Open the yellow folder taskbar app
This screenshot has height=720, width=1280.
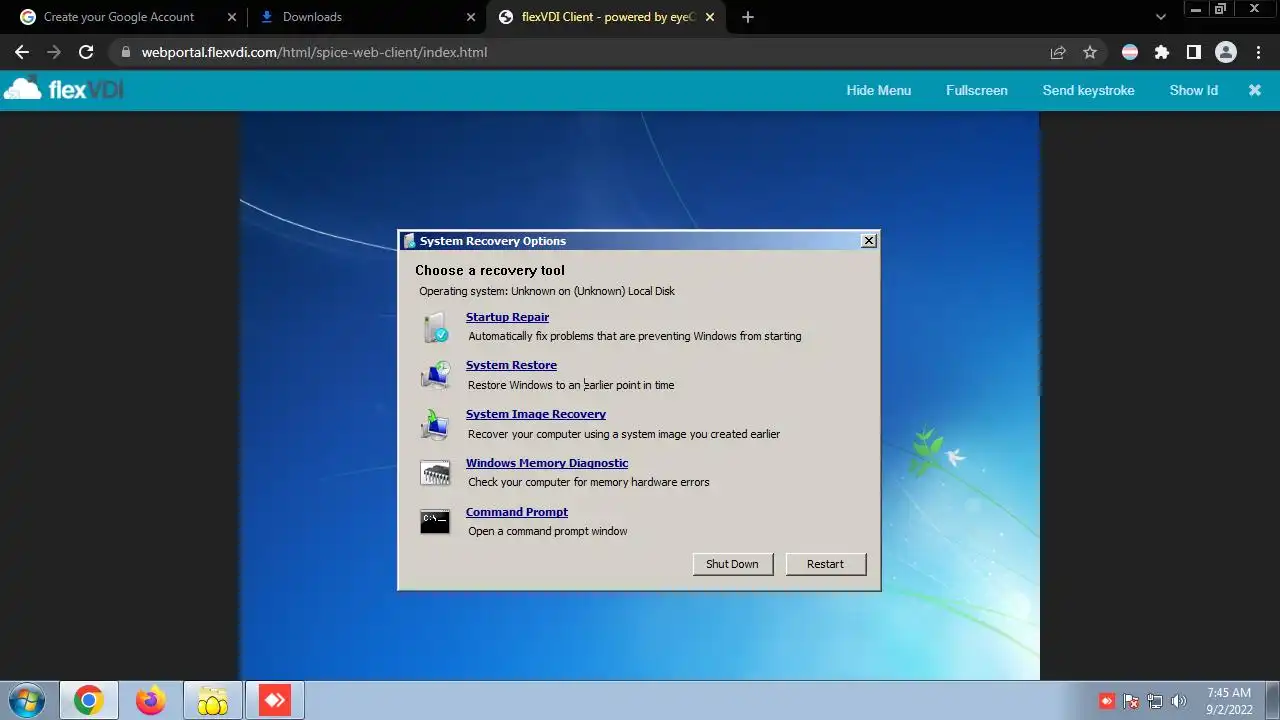click(213, 700)
